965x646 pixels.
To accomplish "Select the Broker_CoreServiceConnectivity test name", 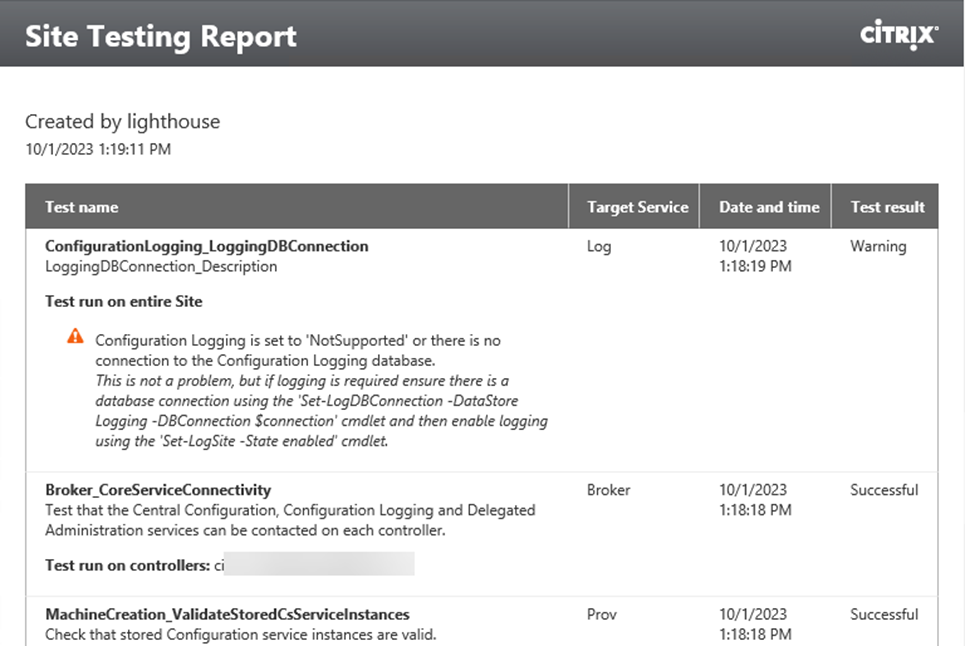I will [158, 490].
